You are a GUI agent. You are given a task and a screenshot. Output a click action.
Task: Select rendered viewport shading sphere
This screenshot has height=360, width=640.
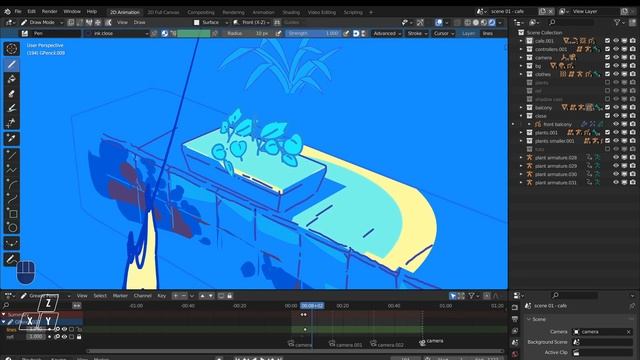point(492,22)
